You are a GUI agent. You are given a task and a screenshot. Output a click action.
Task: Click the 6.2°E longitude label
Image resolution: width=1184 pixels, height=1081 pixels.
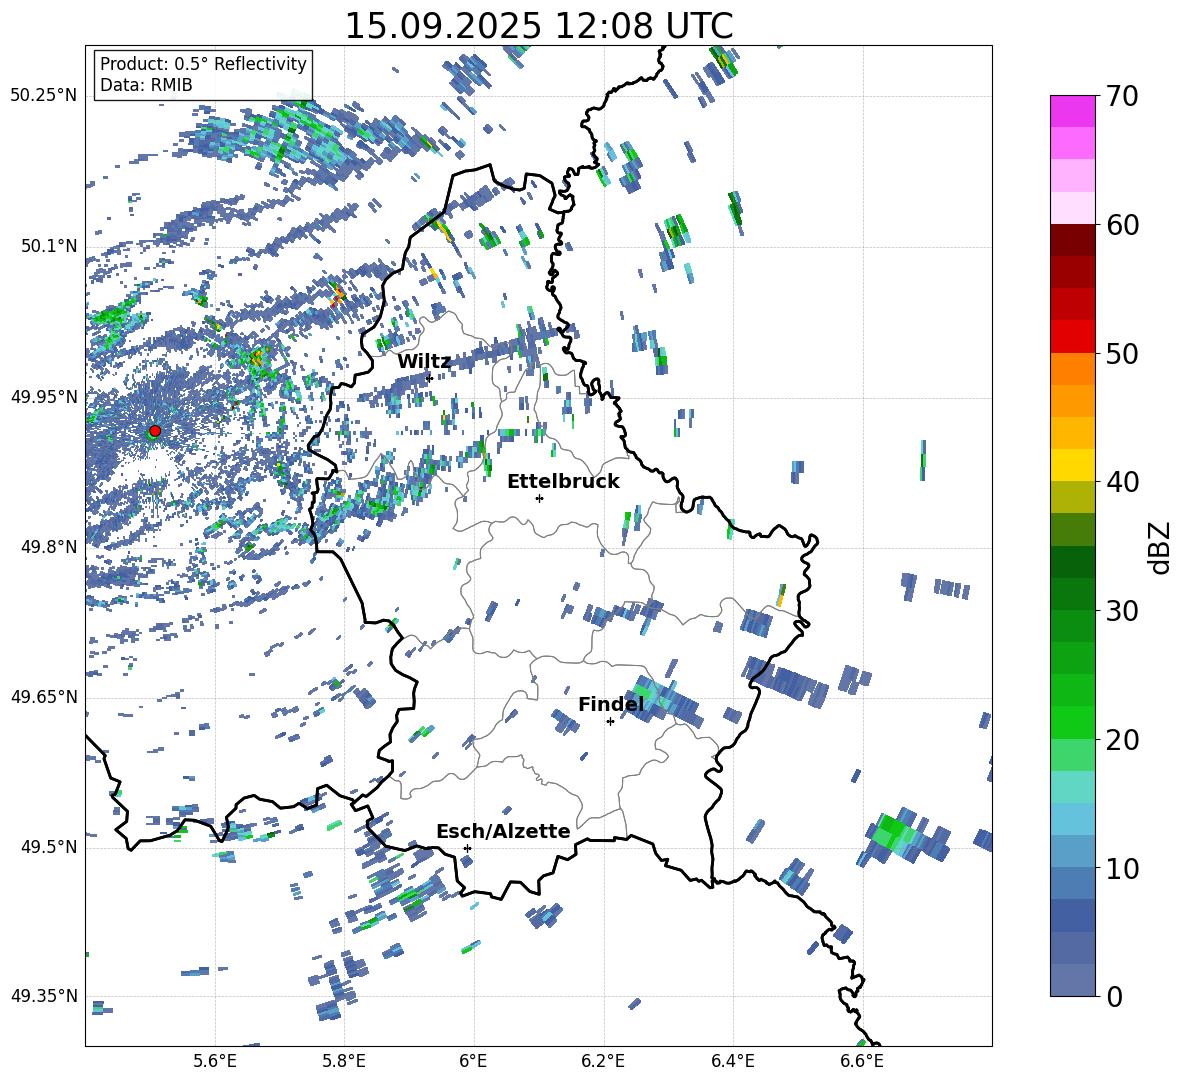603,1061
